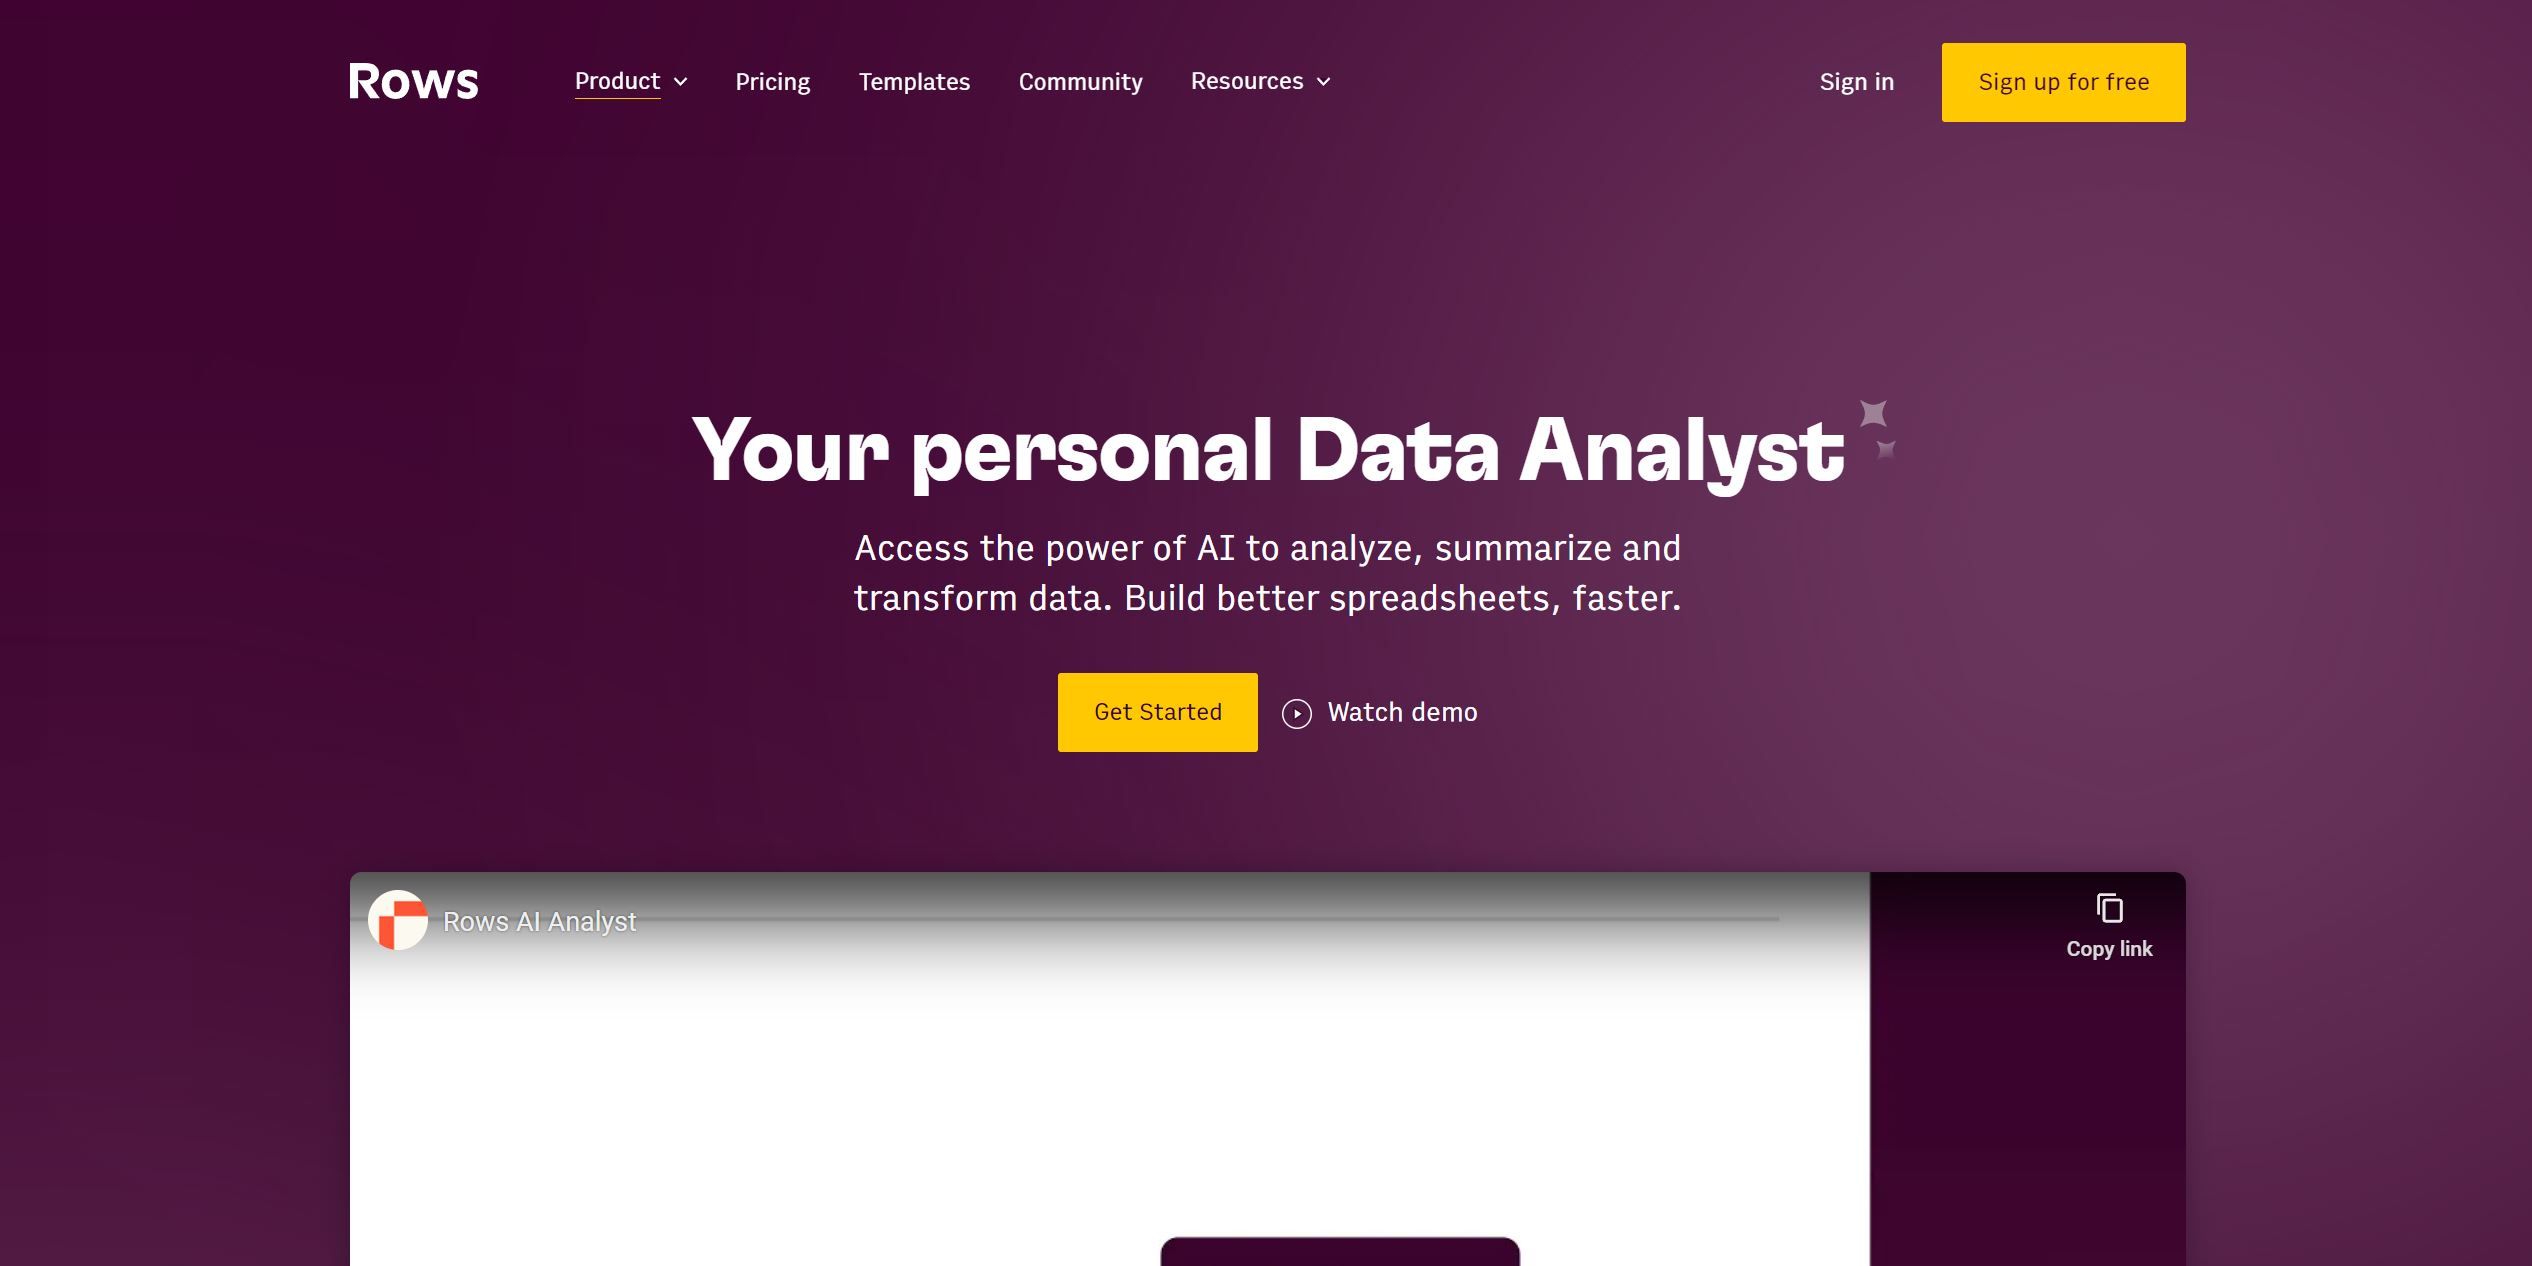Expand the Resources dropdown menu

coord(1260,81)
